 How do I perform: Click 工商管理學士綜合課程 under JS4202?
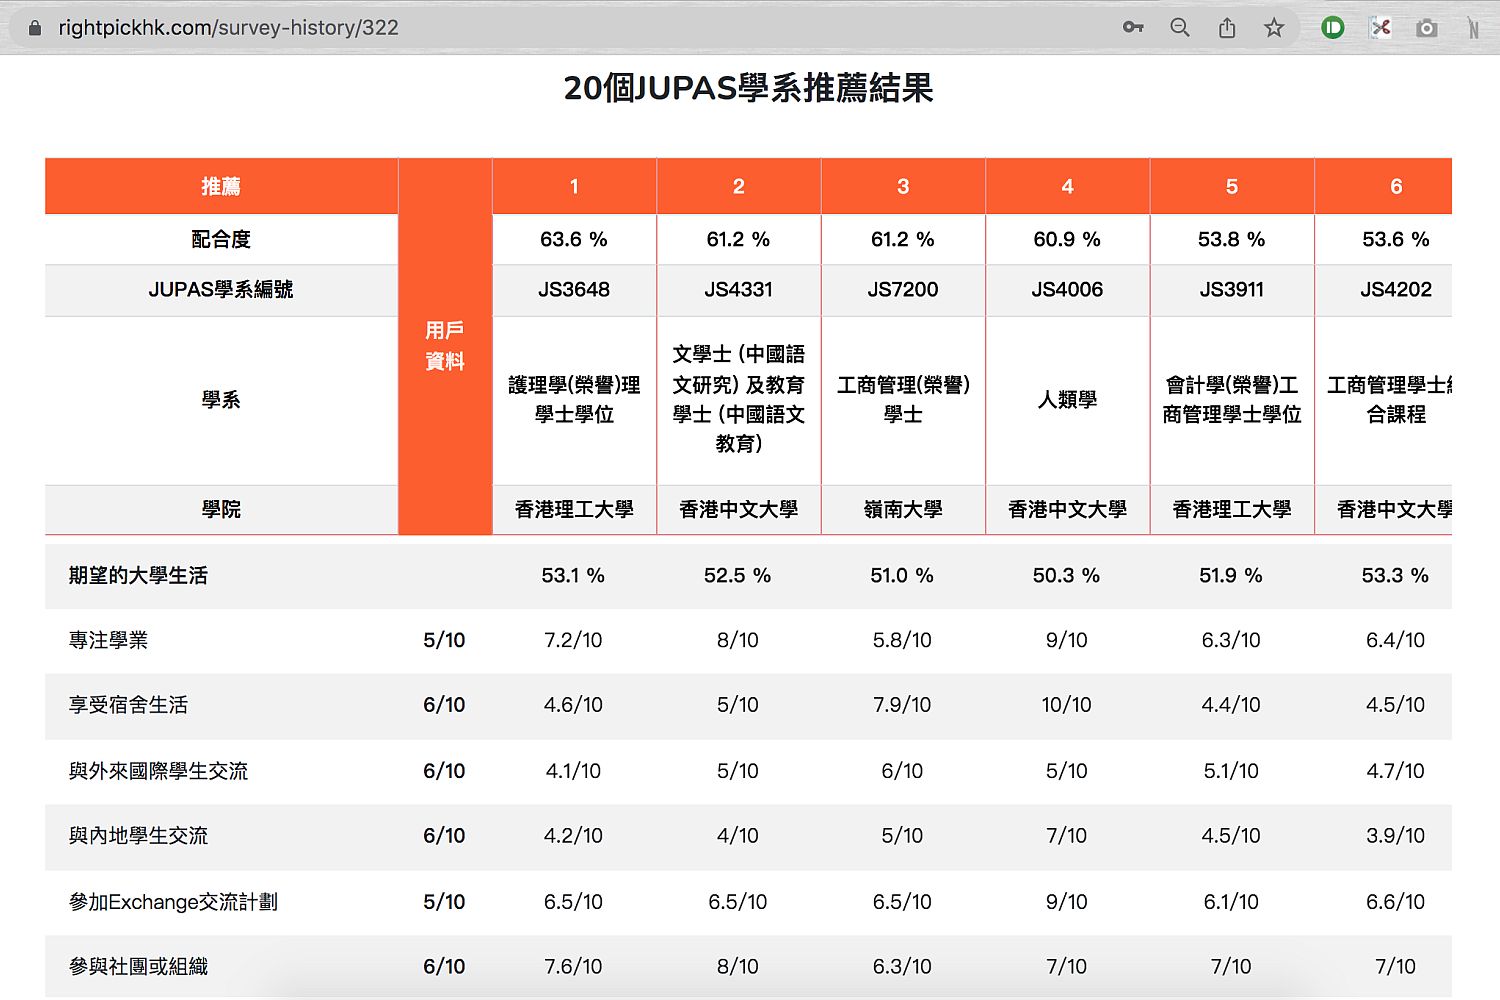(x=1390, y=400)
